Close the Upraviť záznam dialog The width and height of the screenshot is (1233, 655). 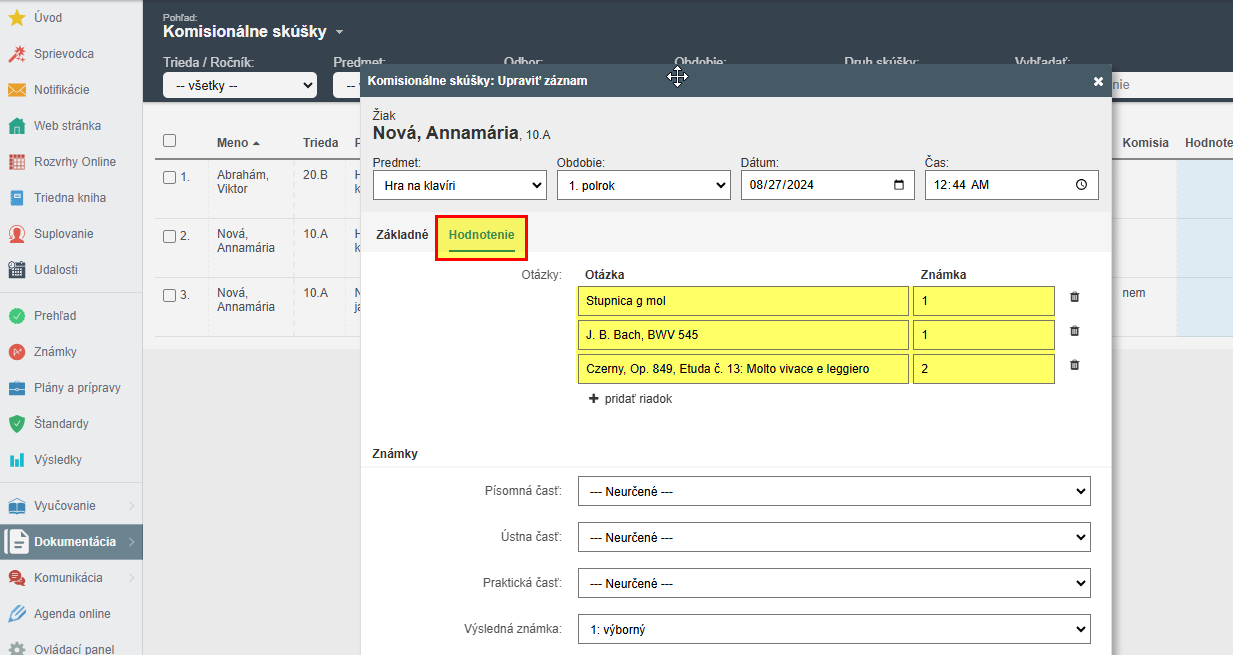pyautogui.click(x=1098, y=82)
